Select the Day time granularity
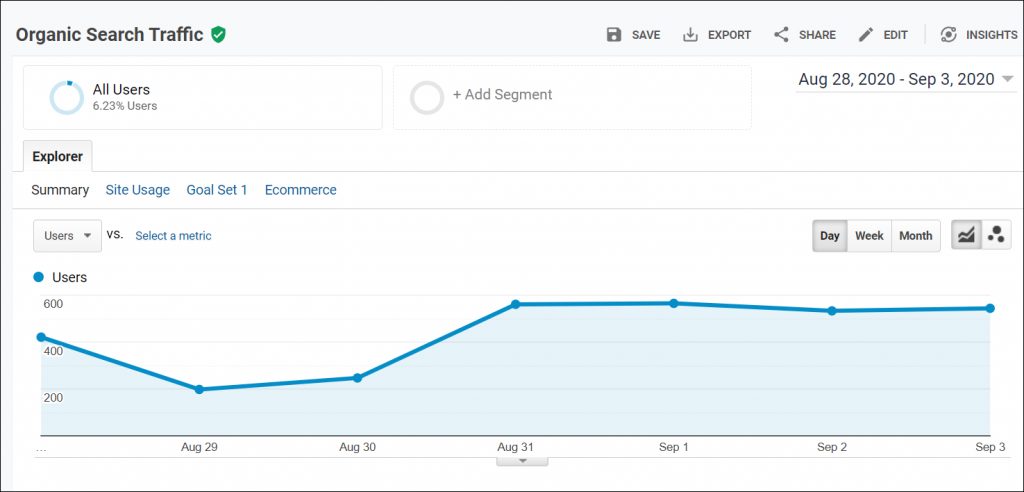Image resolution: width=1024 pixels, height=492 pixels. (x=830, y=236)
